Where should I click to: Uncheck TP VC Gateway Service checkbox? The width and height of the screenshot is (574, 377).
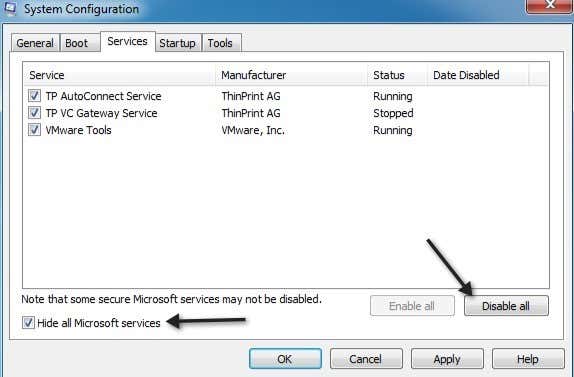34,113
